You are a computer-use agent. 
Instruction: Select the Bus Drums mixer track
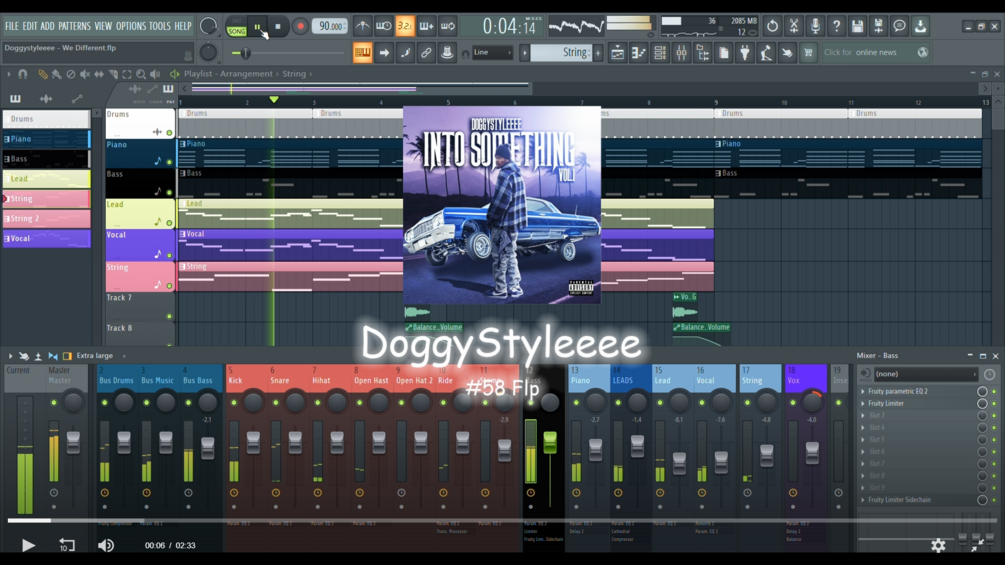pyautogui.click(x=116, y=381)
